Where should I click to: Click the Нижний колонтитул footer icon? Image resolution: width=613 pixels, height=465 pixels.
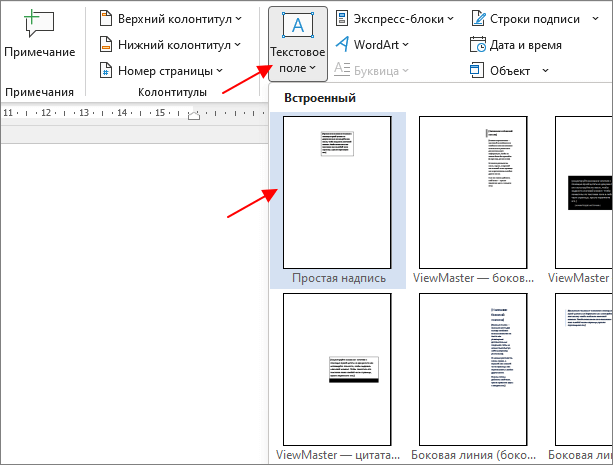click(x=106, y=45)
